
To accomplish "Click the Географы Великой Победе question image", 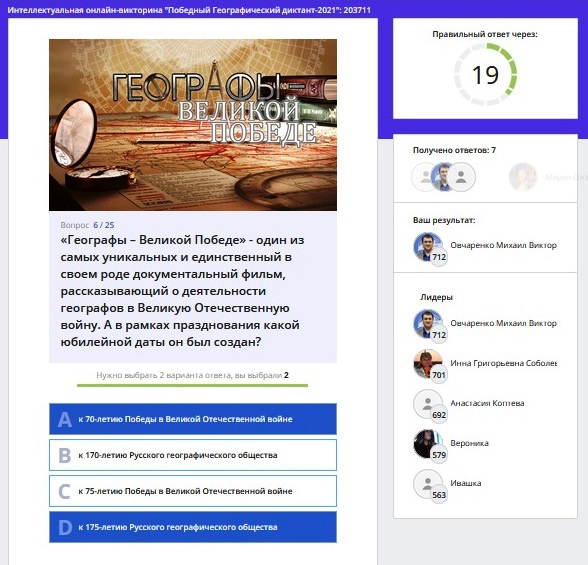I will pos(193,125).
